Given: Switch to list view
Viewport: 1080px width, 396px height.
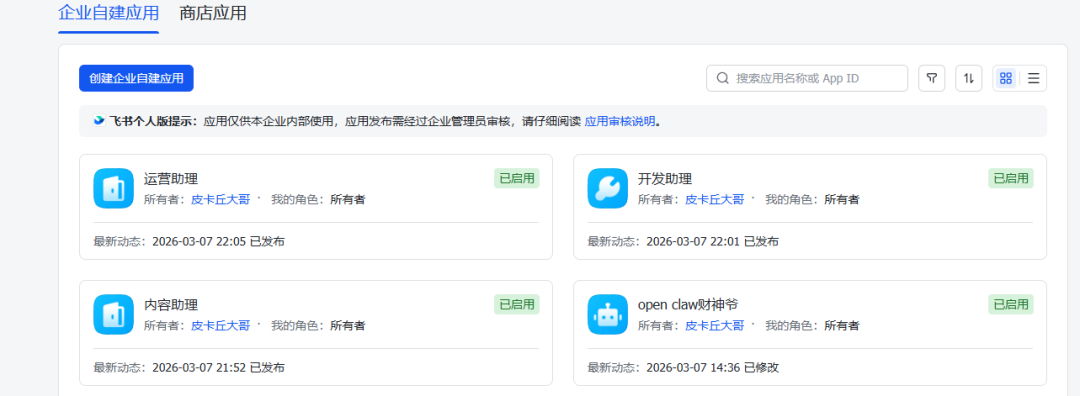Looking at the screenshot, I should coord(1033,79).
